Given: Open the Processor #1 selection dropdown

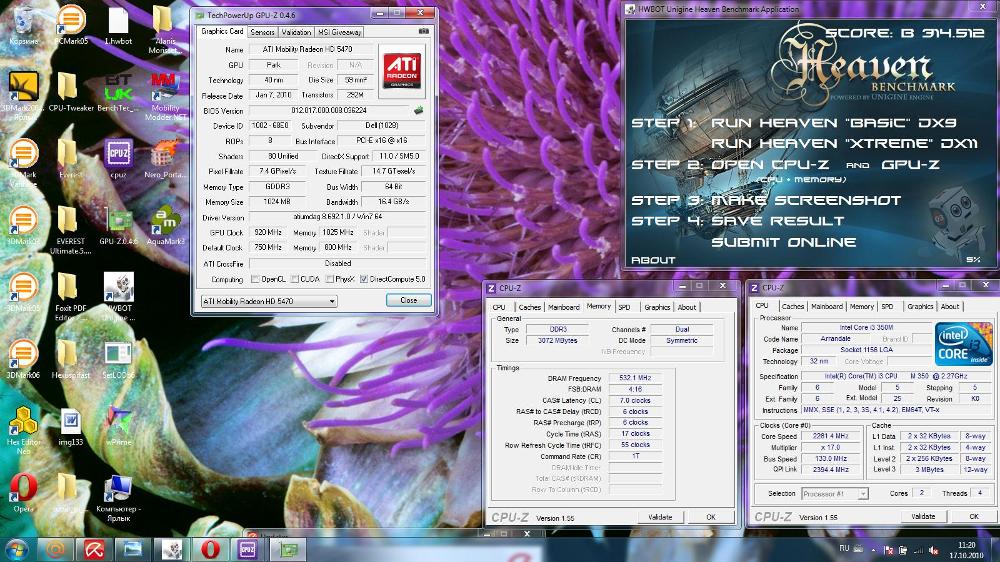Looking at the screenshot, I should click(835, 494).
